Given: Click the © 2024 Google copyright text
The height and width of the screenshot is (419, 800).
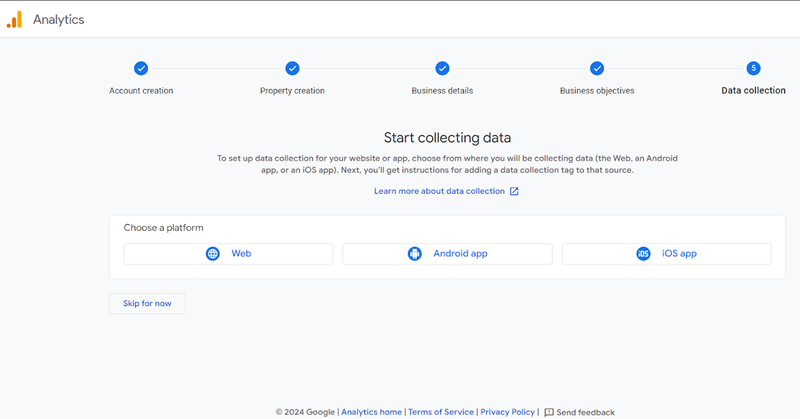Looking at the screenshot, I should (305, 412).
